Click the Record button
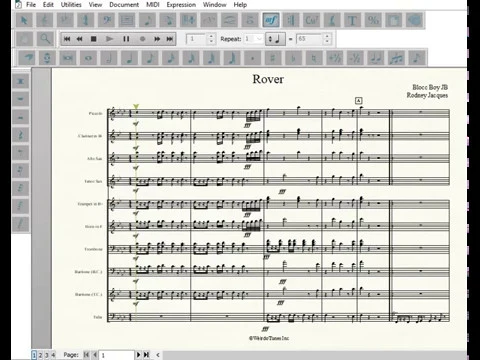This screenshot has width=480, height=360. point(142,39)
